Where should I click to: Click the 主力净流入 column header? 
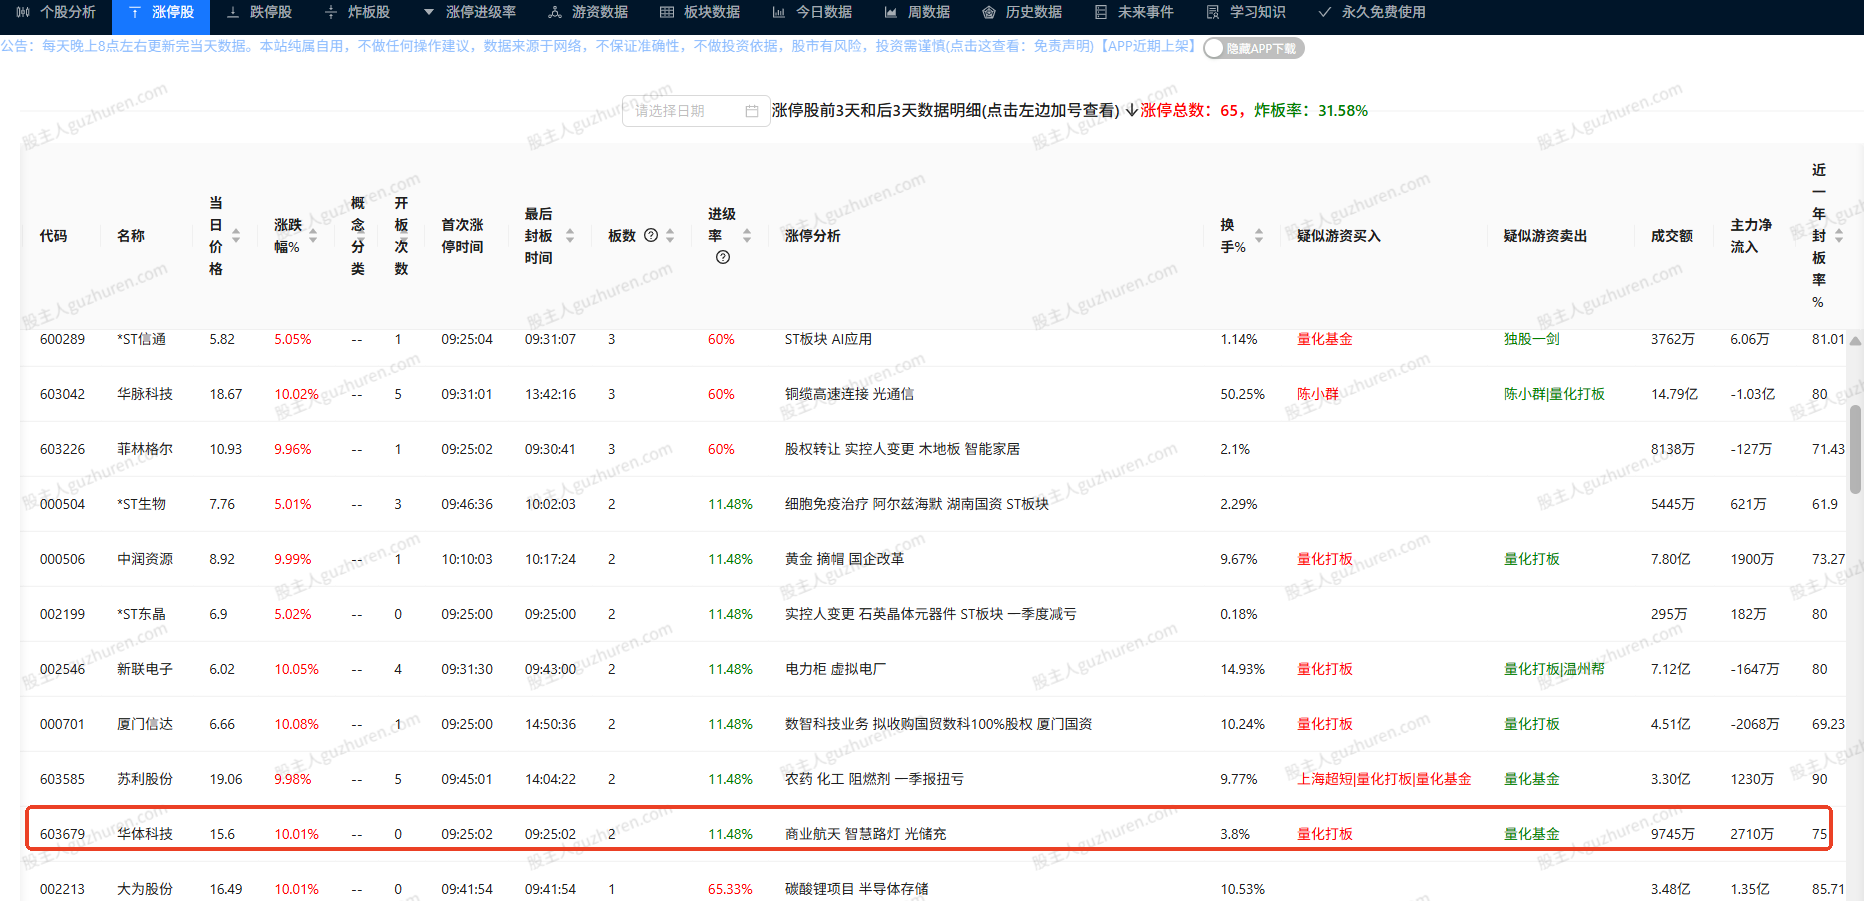(1751, 236)
